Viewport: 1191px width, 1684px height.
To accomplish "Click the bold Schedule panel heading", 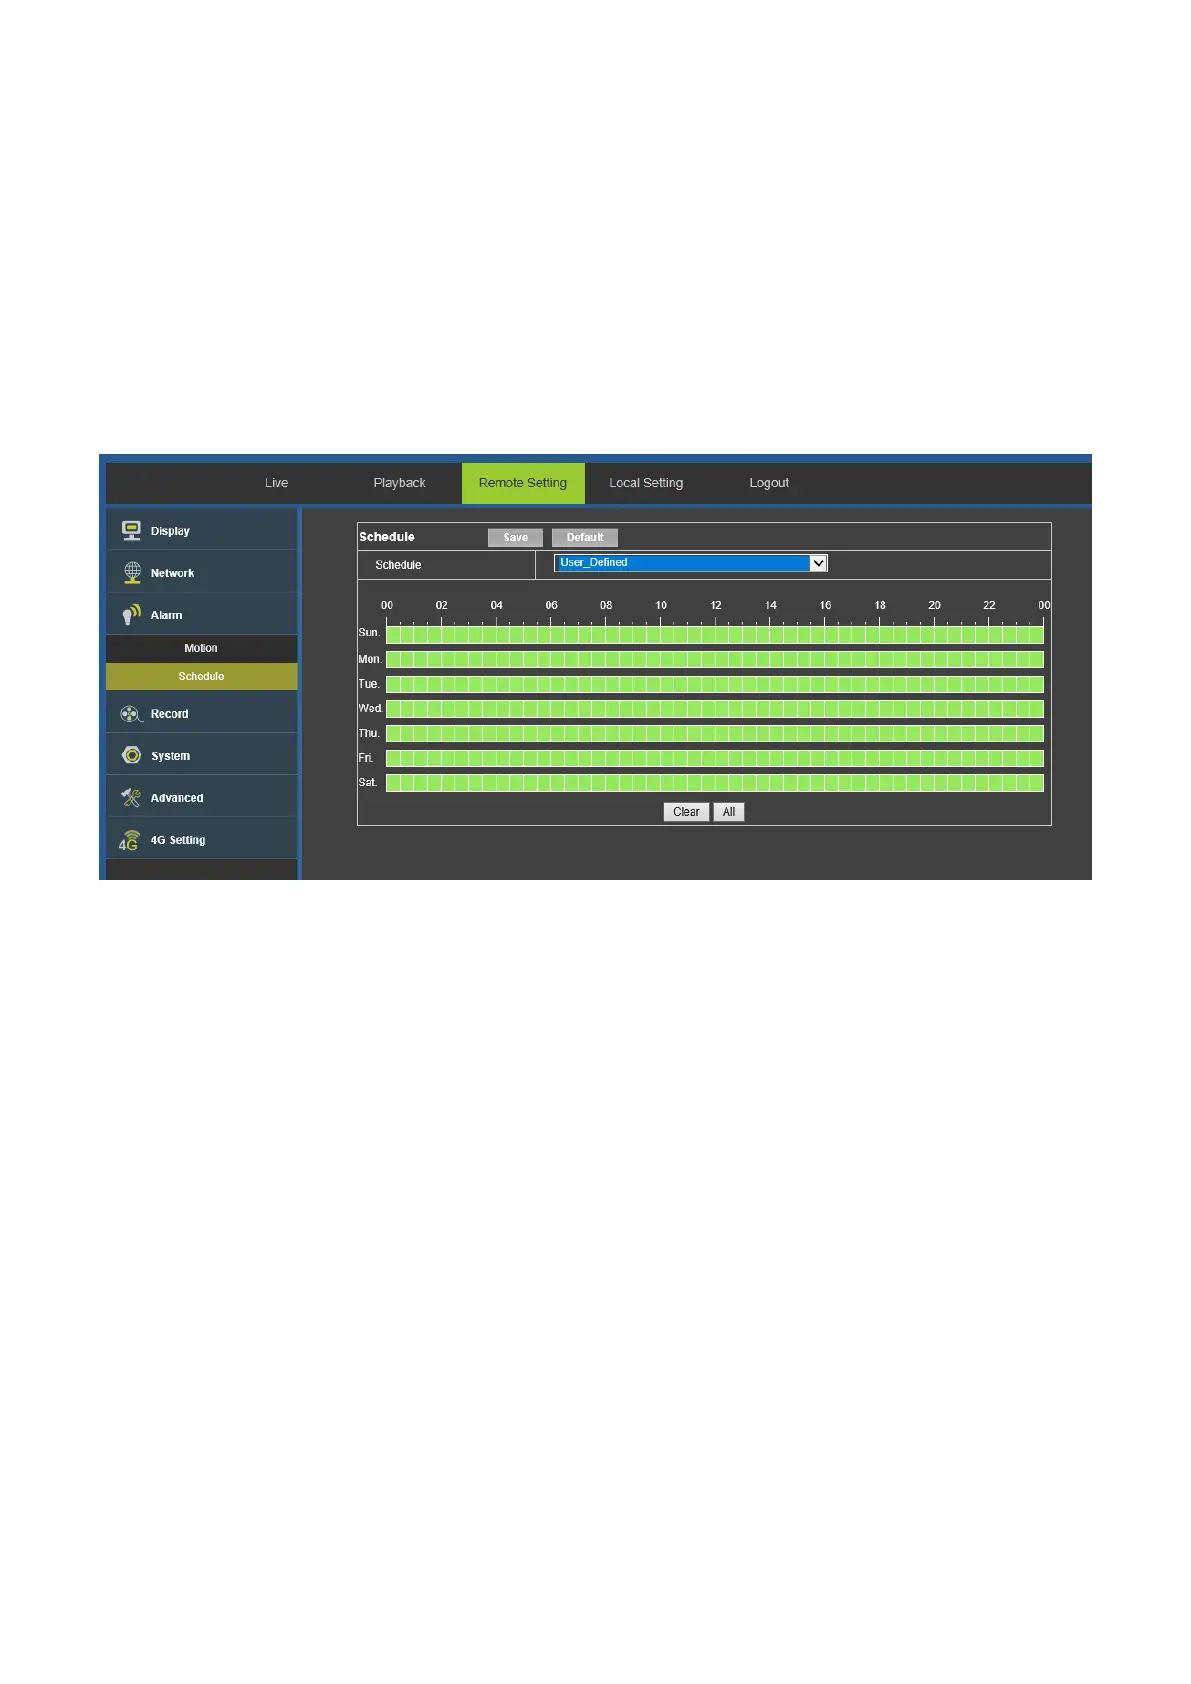I will coord(387,537).
